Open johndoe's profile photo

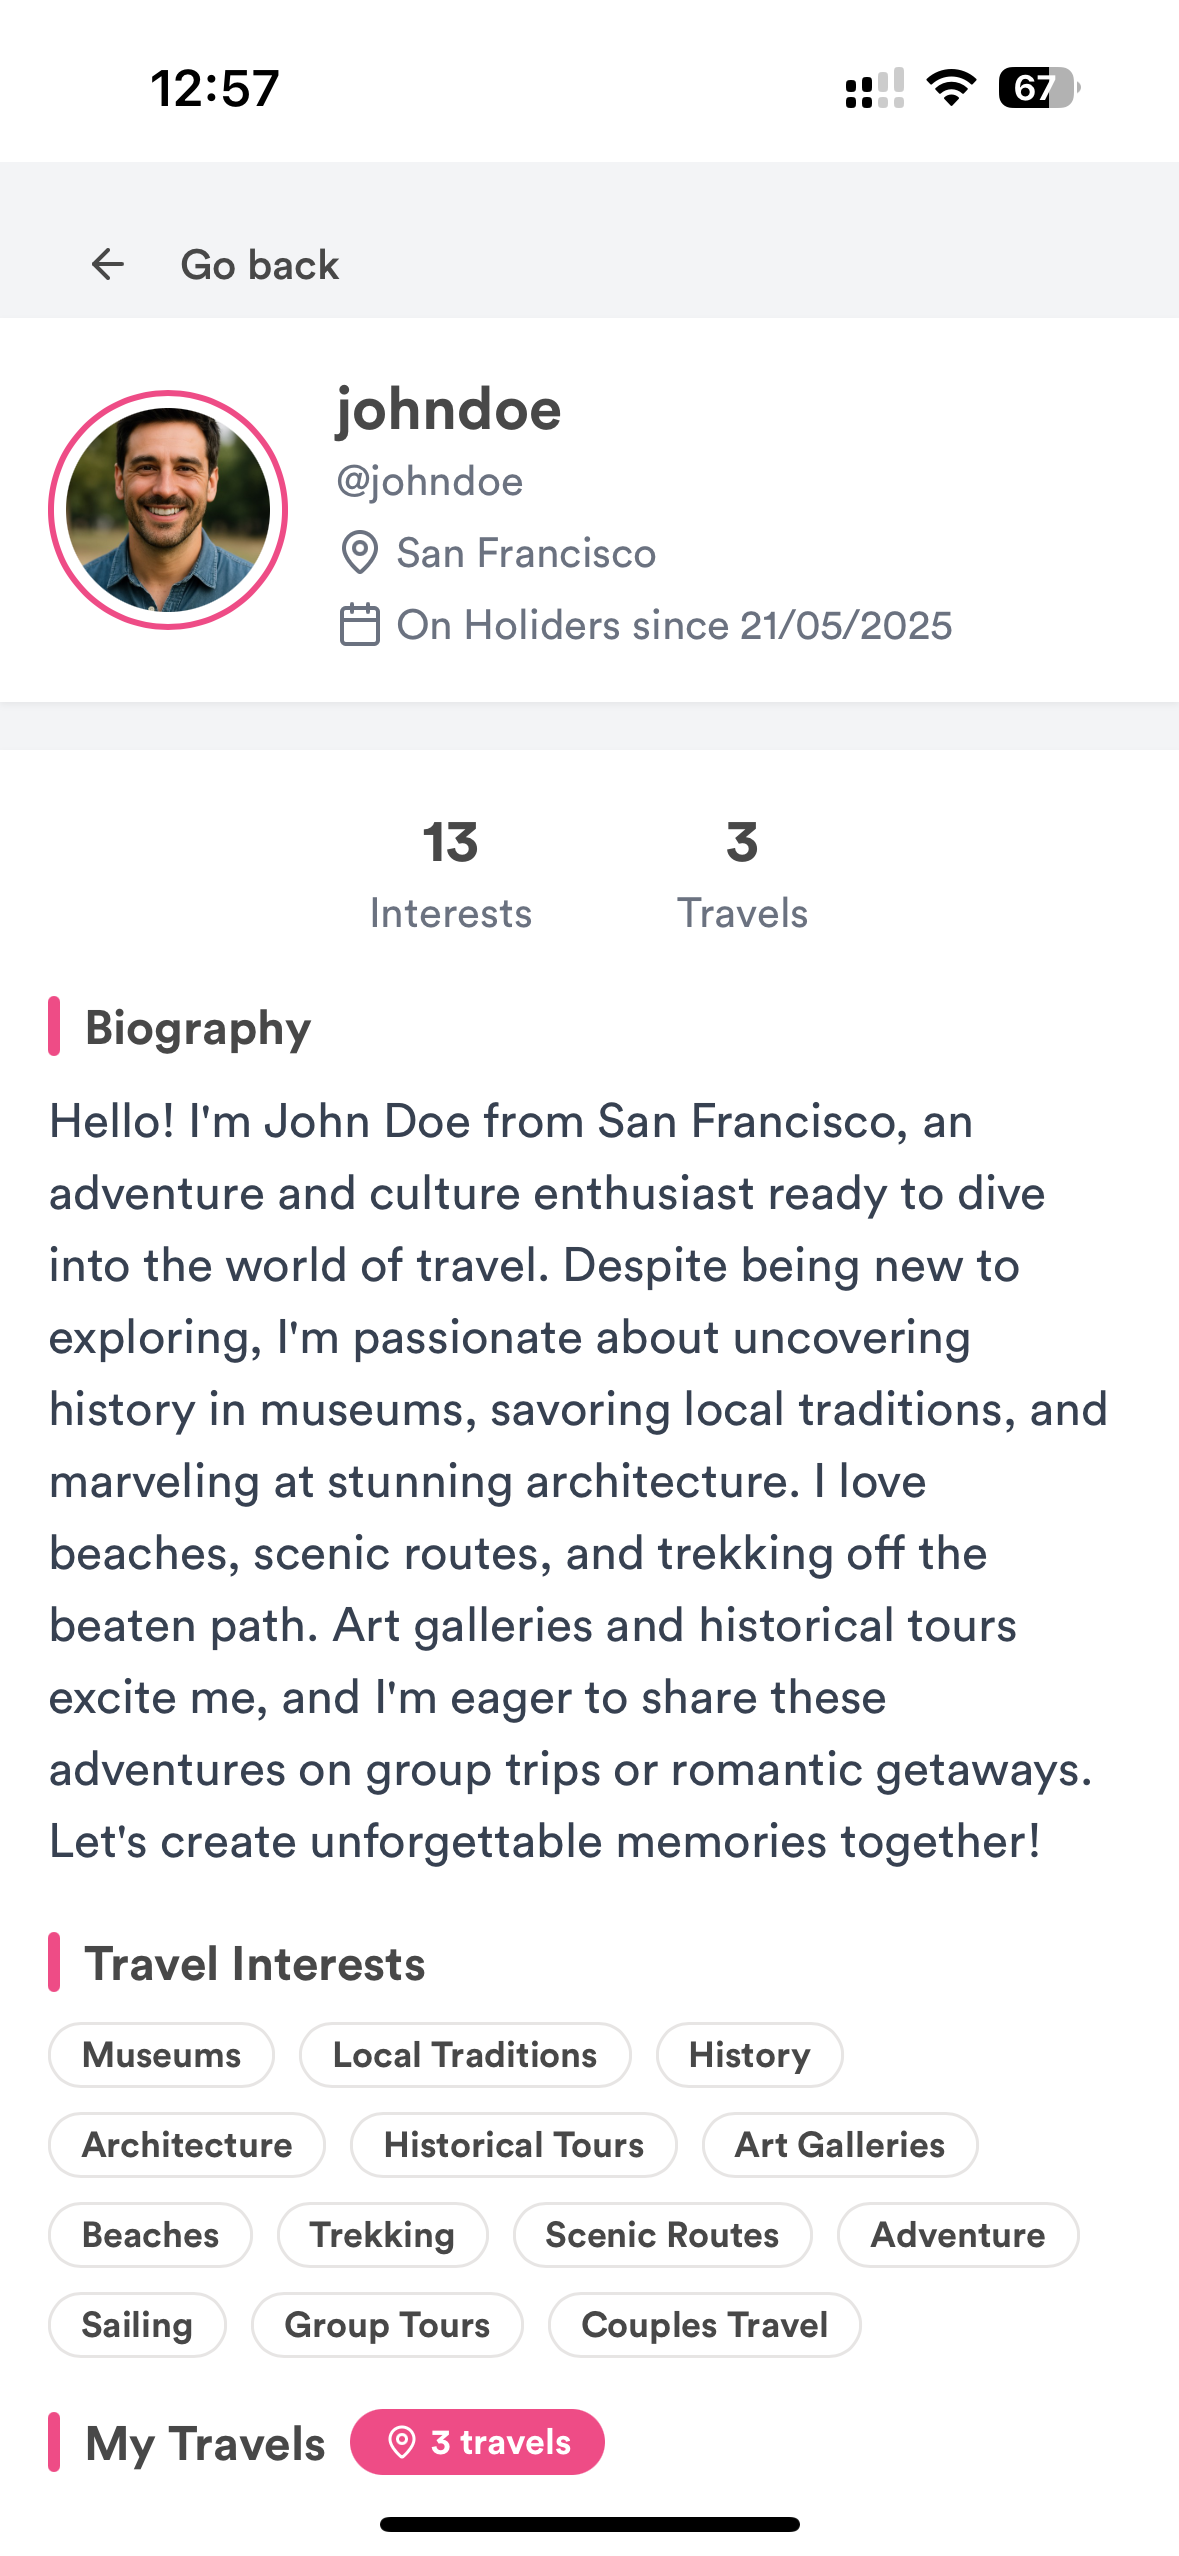(168, 510)
